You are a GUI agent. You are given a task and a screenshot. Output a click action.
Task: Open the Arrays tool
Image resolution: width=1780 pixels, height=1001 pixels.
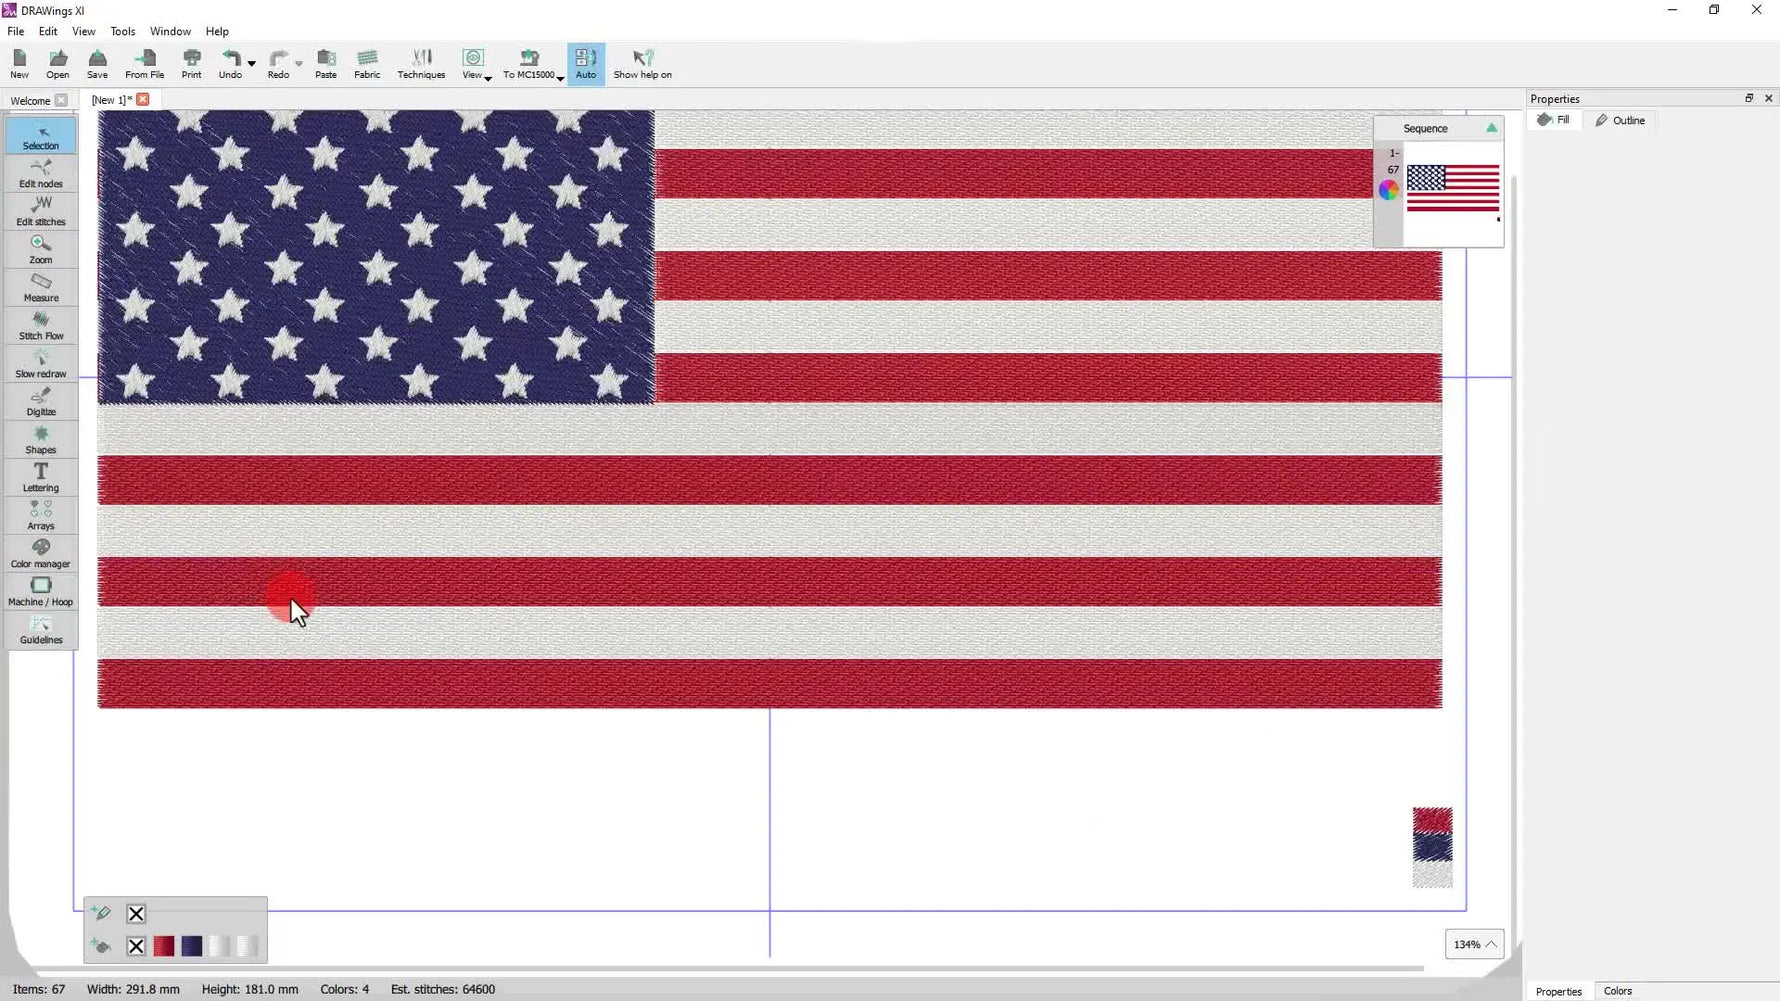41,515
